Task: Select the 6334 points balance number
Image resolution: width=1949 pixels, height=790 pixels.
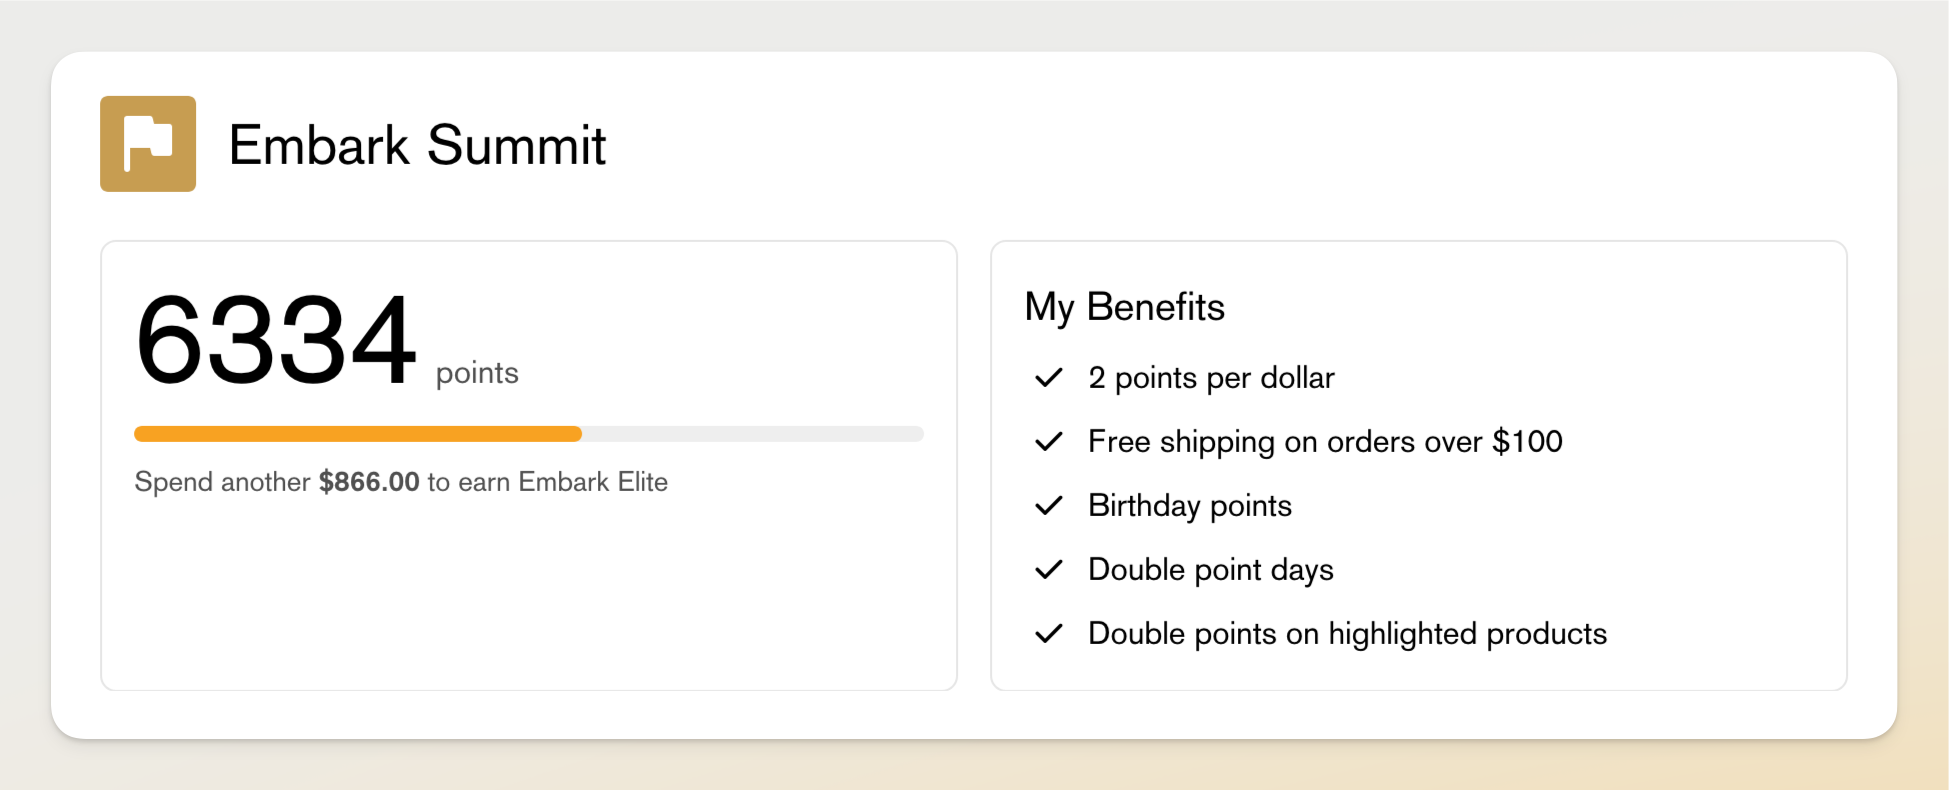Action: point(275,340)
